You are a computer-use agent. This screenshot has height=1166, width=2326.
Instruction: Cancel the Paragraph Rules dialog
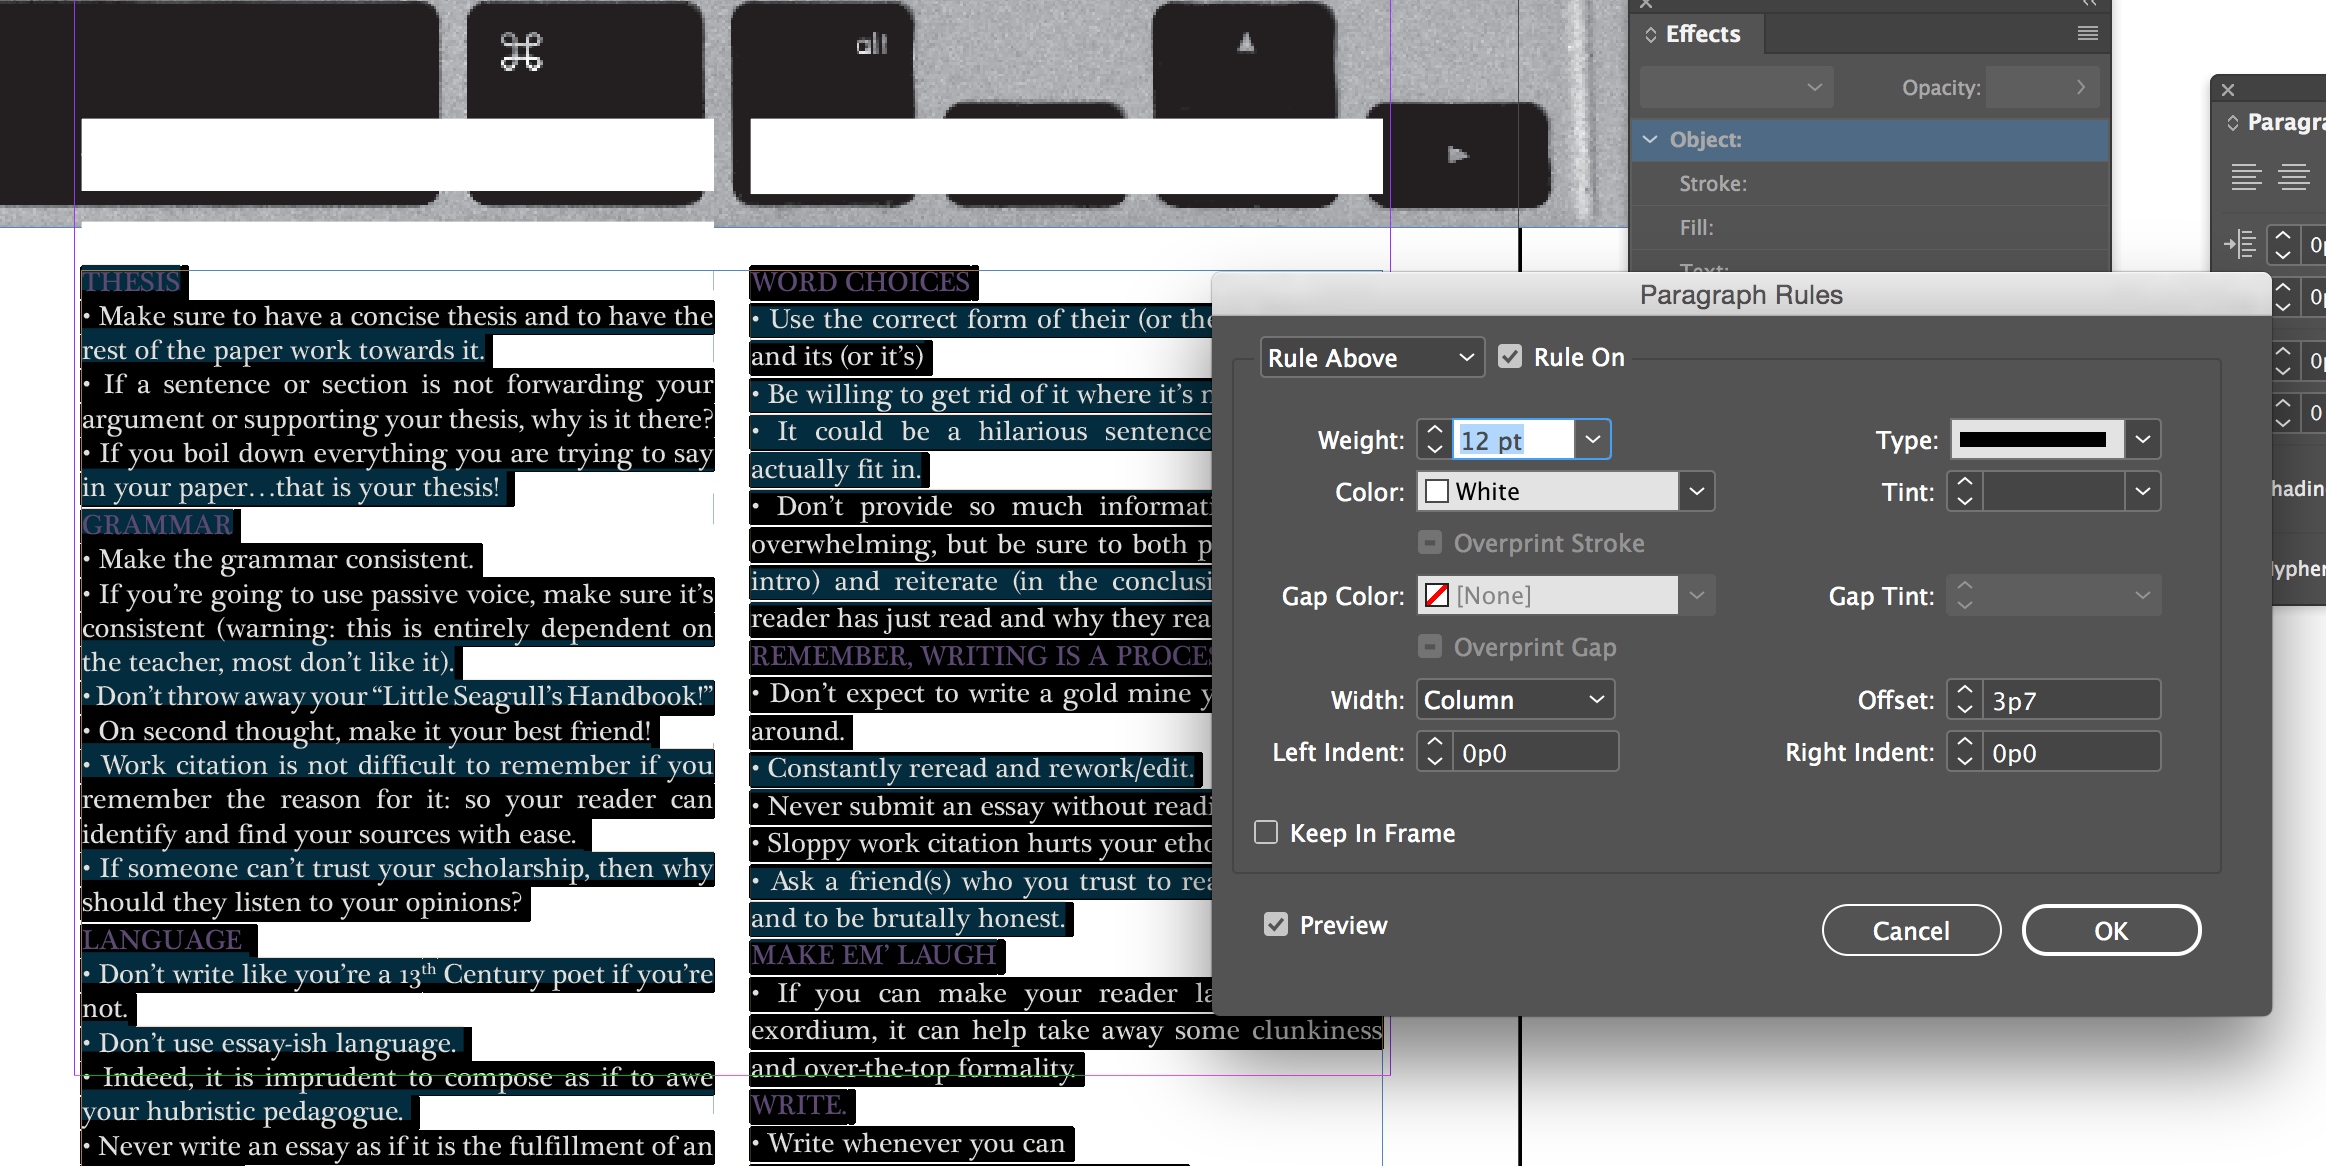tap(1911, 930)
